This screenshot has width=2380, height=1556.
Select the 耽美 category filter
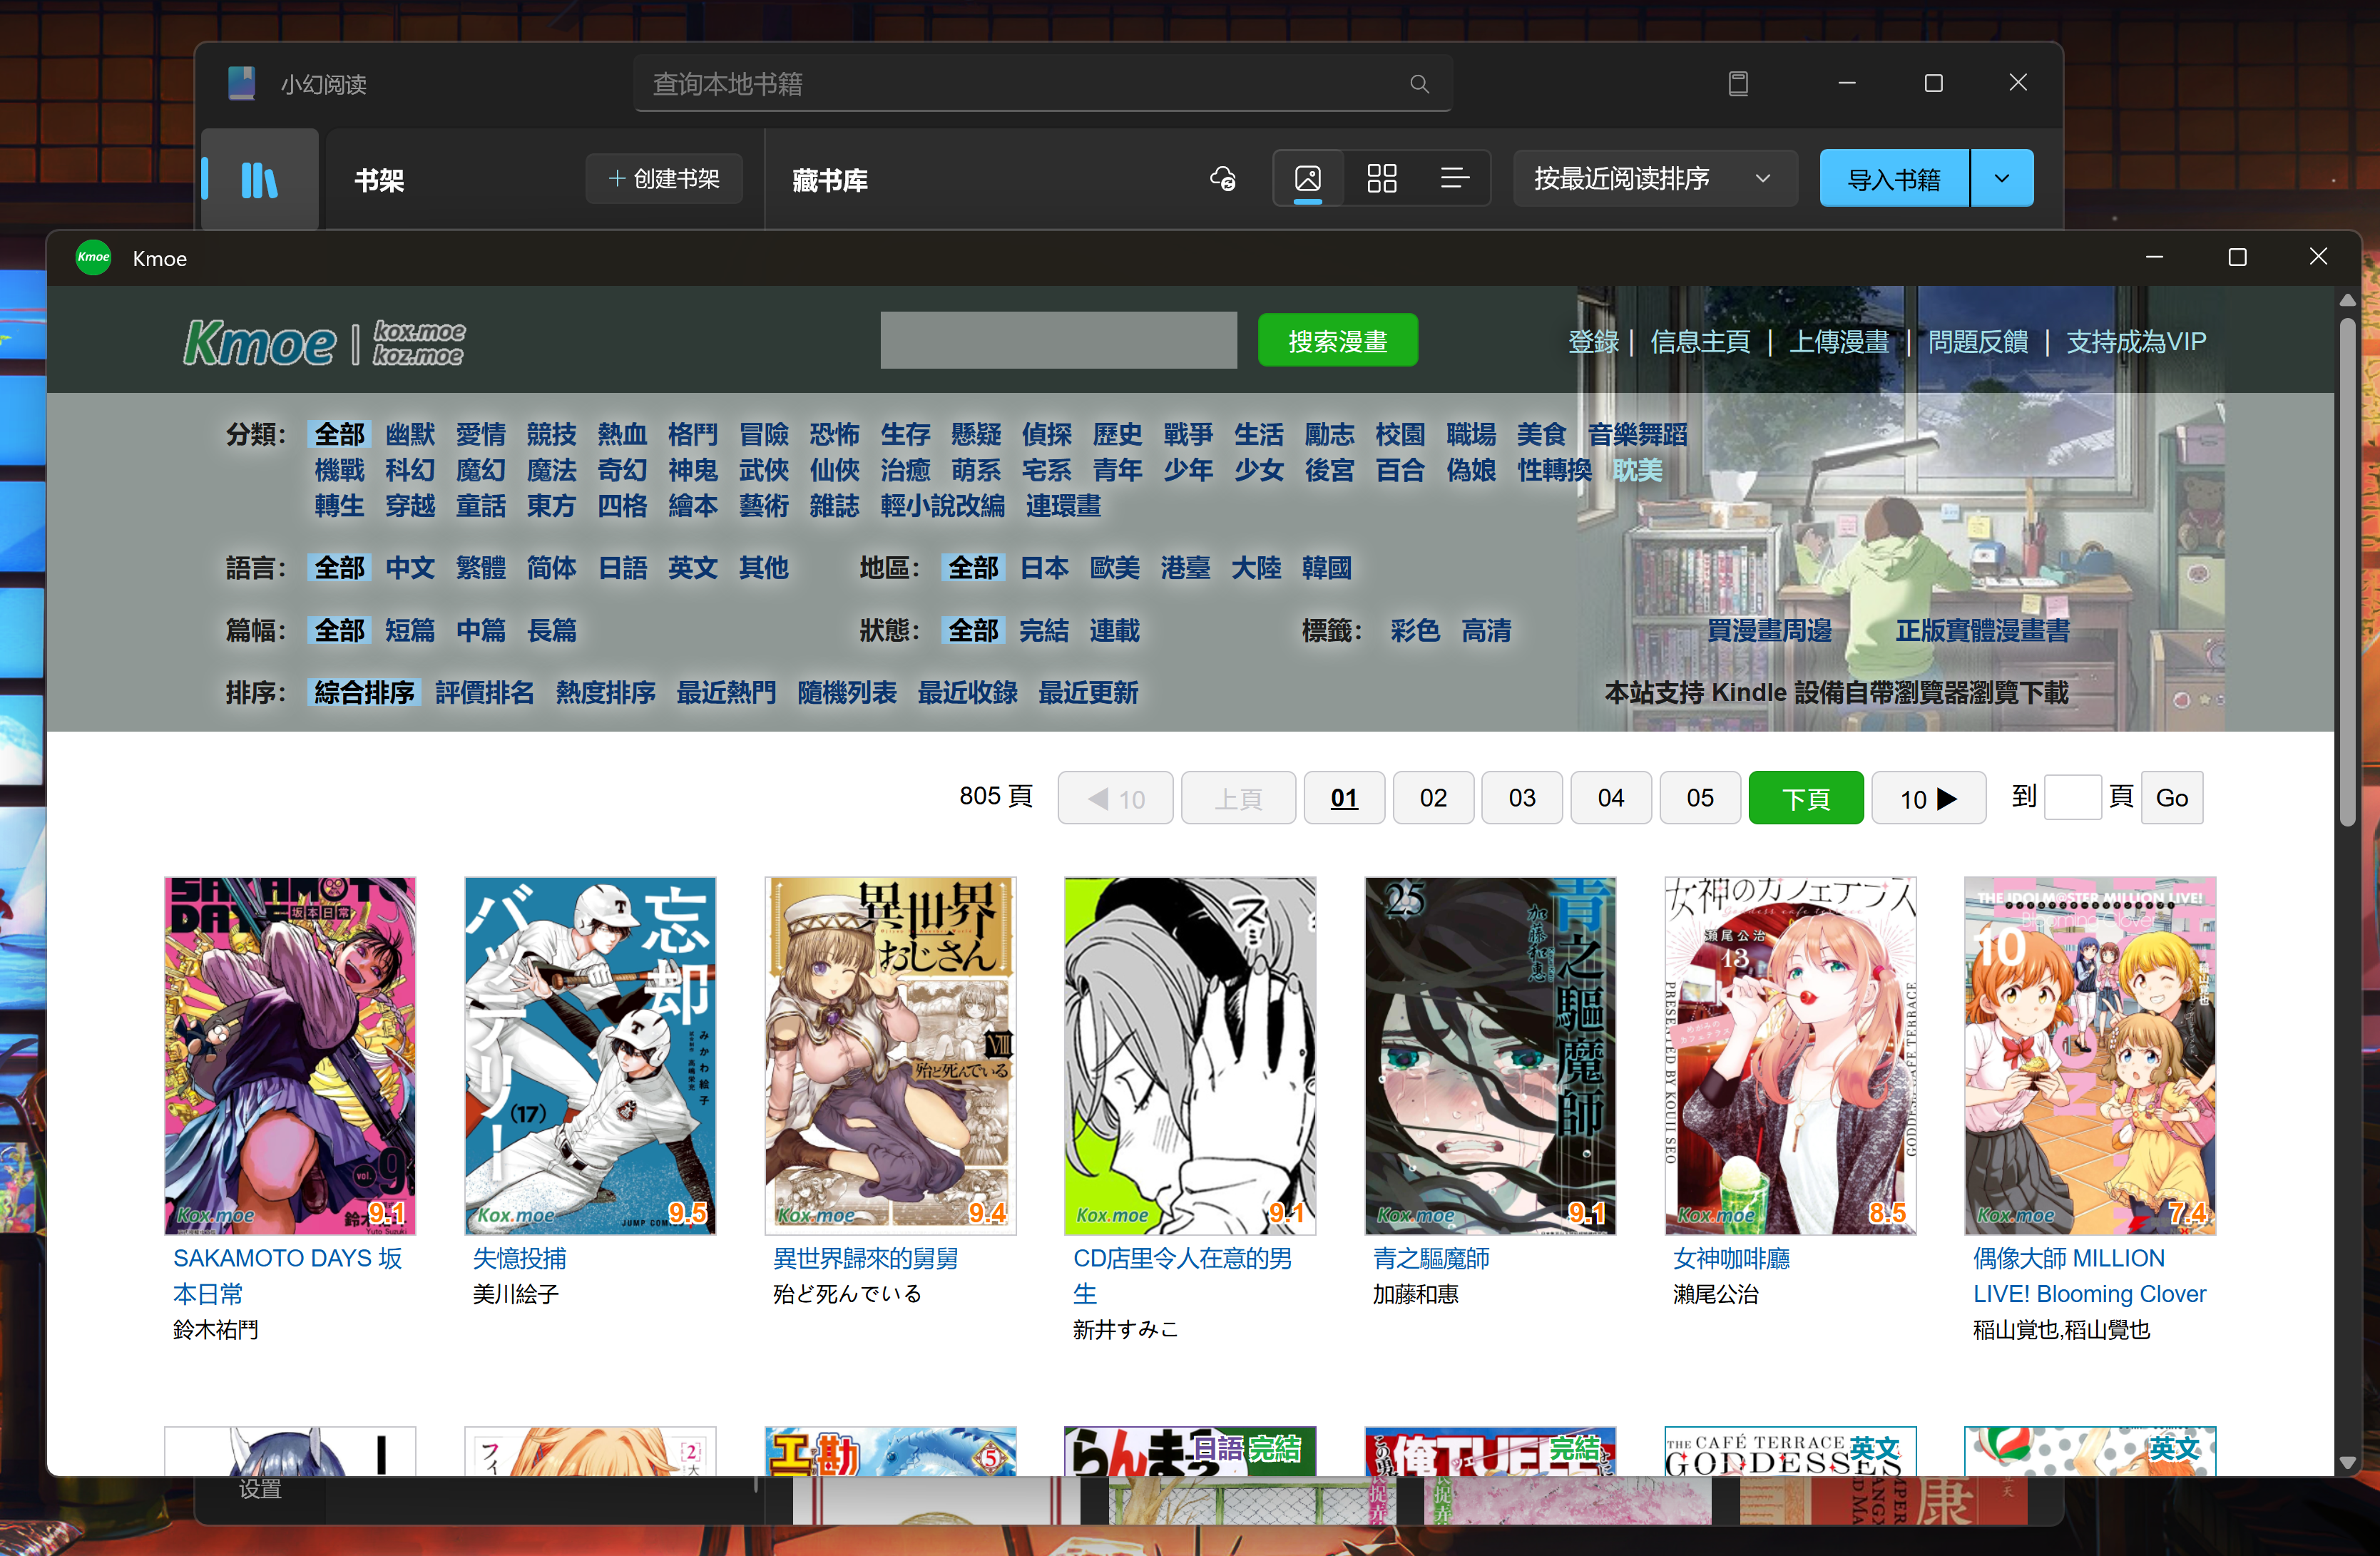point(1637,470)
